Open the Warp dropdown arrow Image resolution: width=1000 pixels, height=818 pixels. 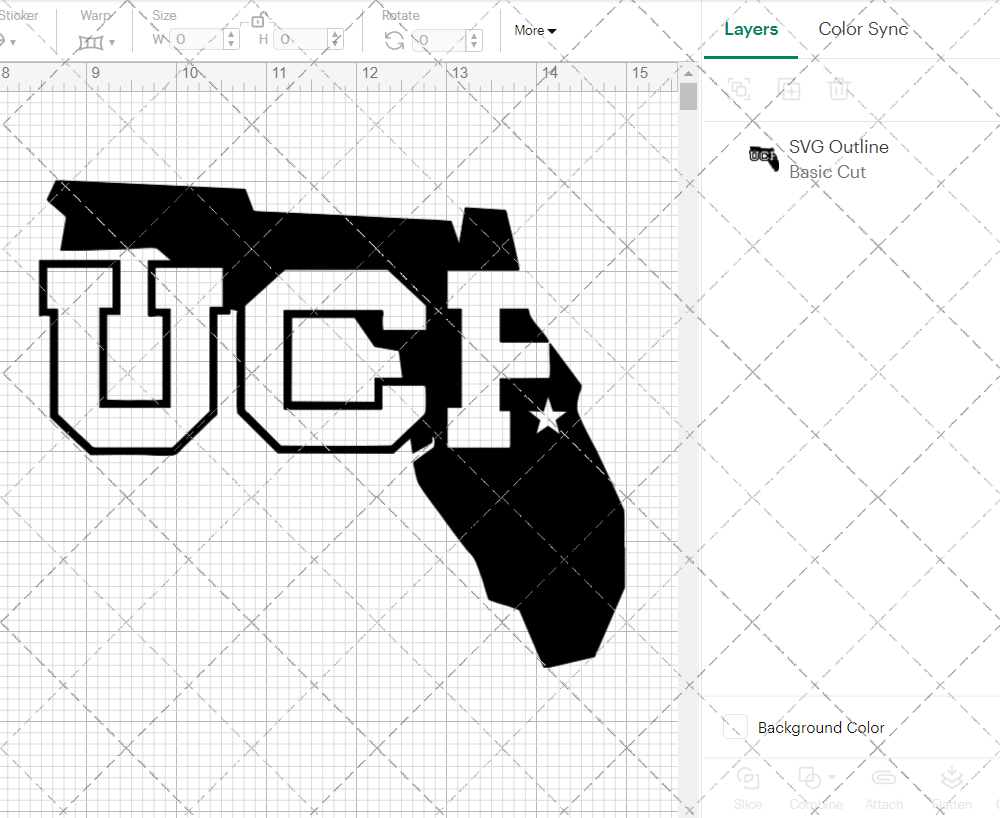(x=112, y=42)
